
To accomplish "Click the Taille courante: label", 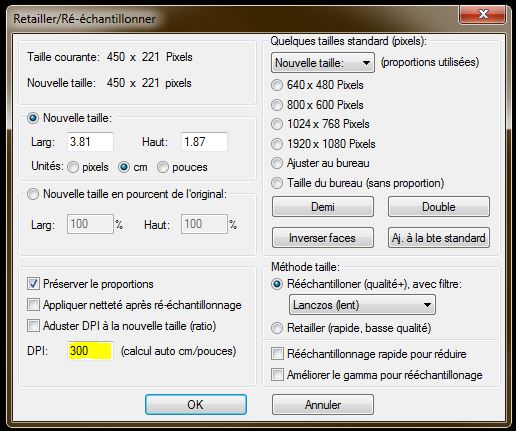I will click(x=63, y=57).
